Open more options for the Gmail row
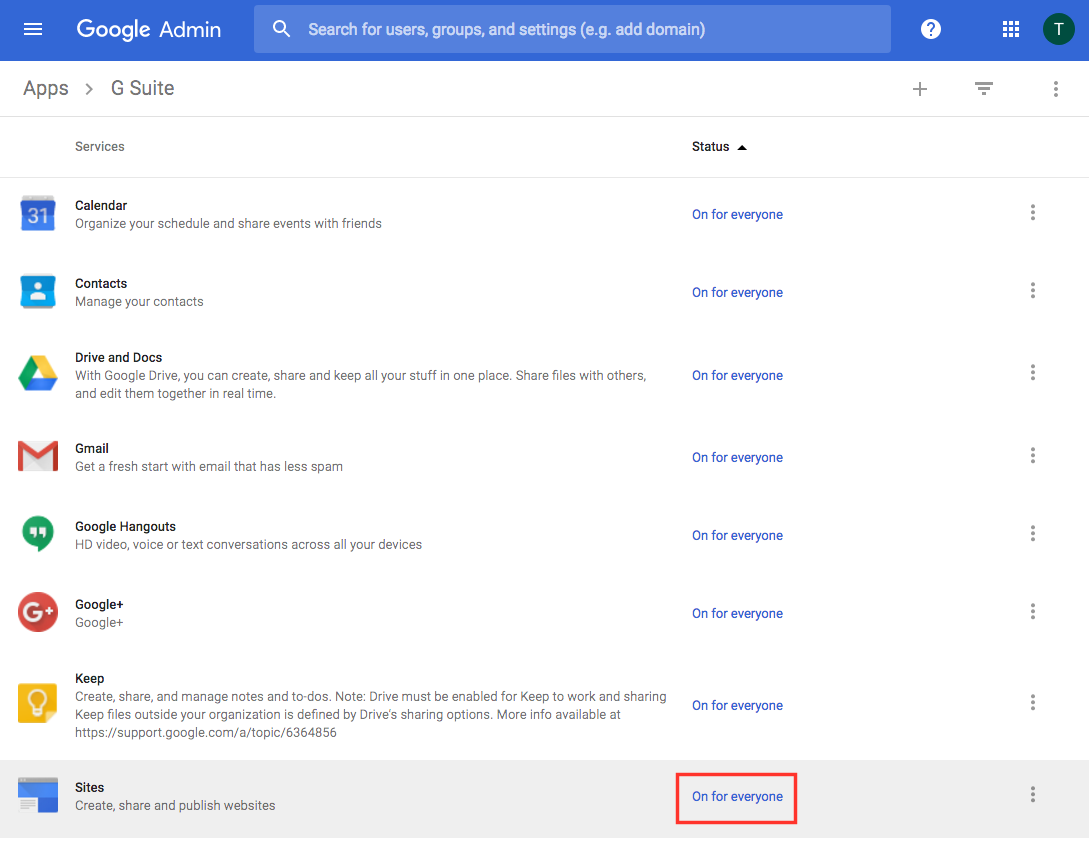The width and height of the screenshot is (1089, 849). [1033, 455]
